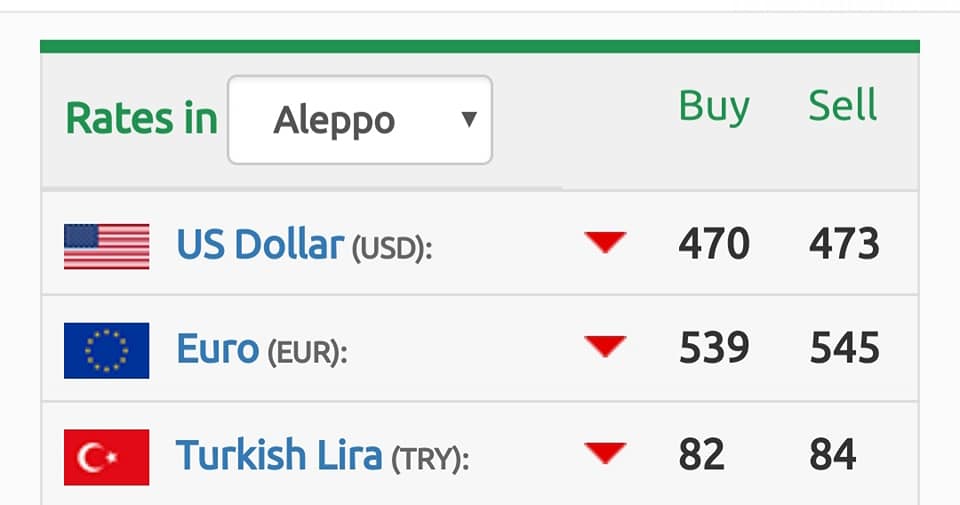Open the Euro (EUR) link
Viewport: 960px width, 505px height.
point(262,350)
